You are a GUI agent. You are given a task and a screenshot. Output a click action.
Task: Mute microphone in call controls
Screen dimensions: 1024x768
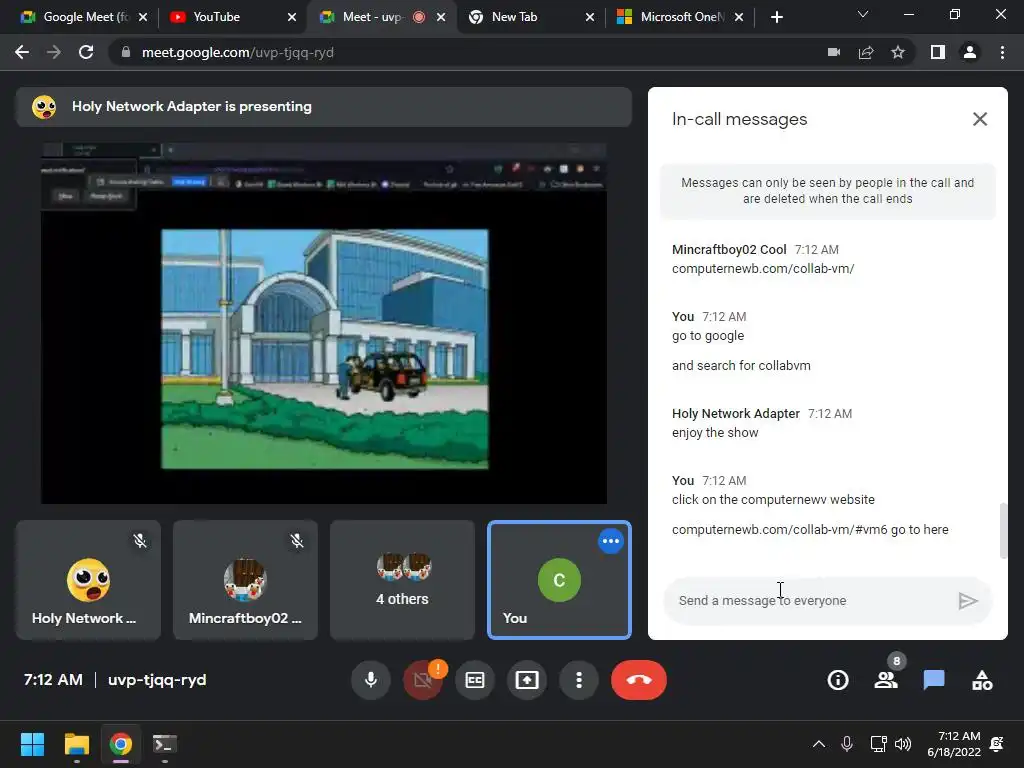[370, 680]
